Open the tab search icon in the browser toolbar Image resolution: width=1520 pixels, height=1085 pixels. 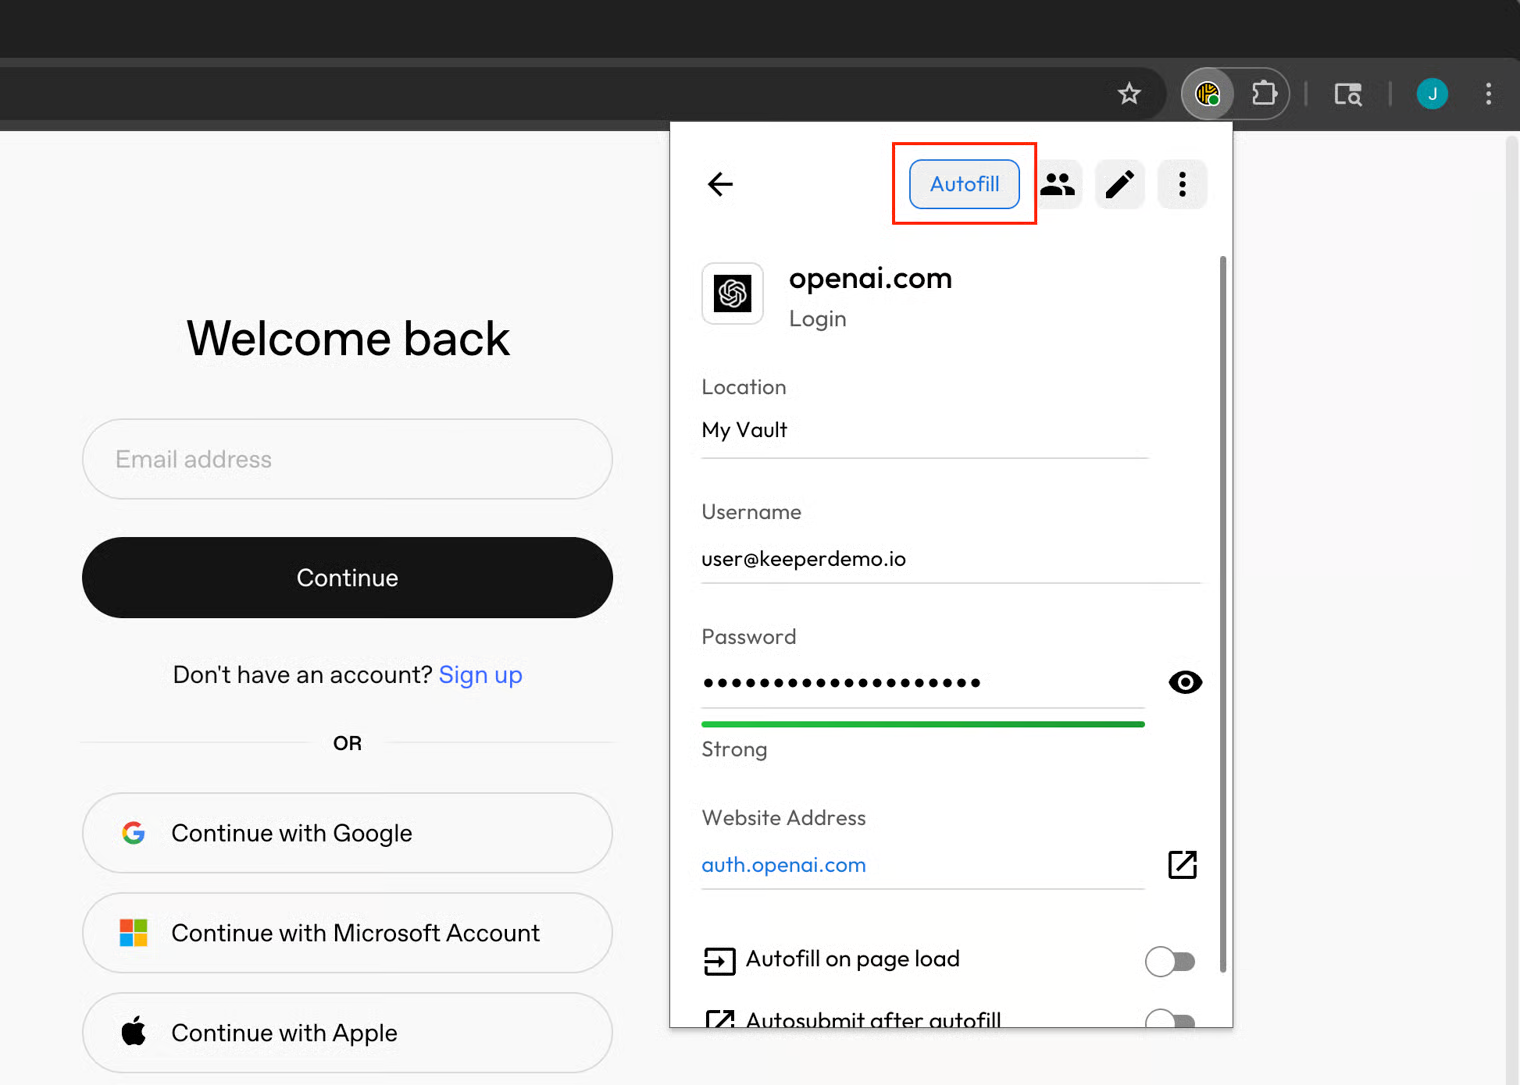1348,94
